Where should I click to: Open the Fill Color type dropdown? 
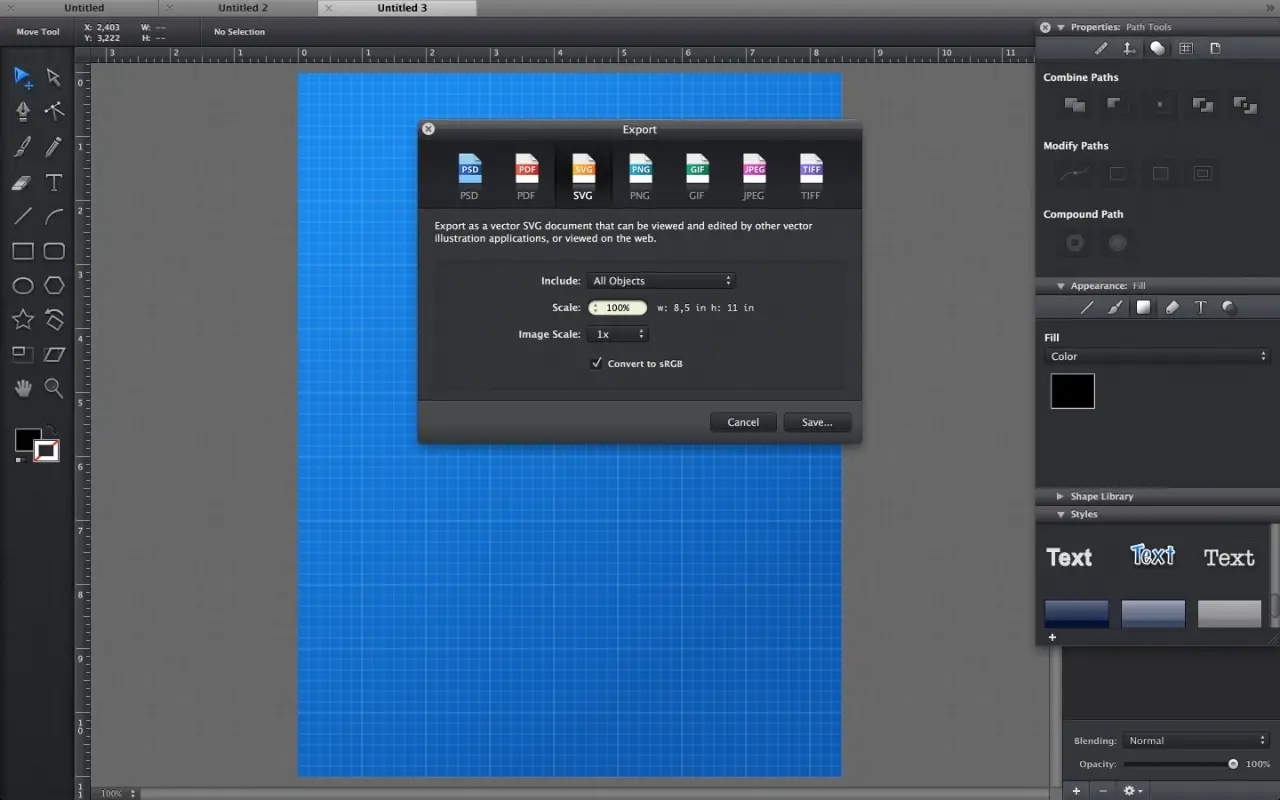[1157, 356]
